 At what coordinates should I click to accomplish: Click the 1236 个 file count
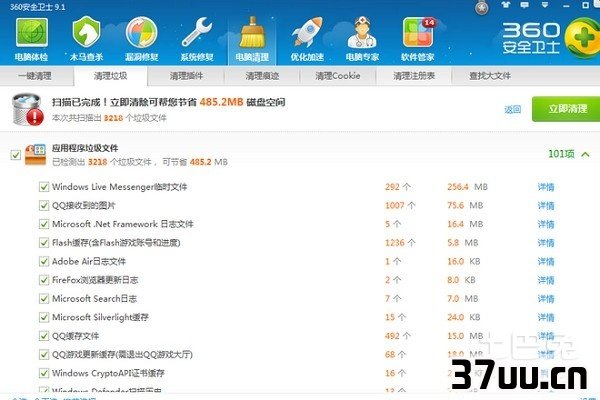(400, 243)
